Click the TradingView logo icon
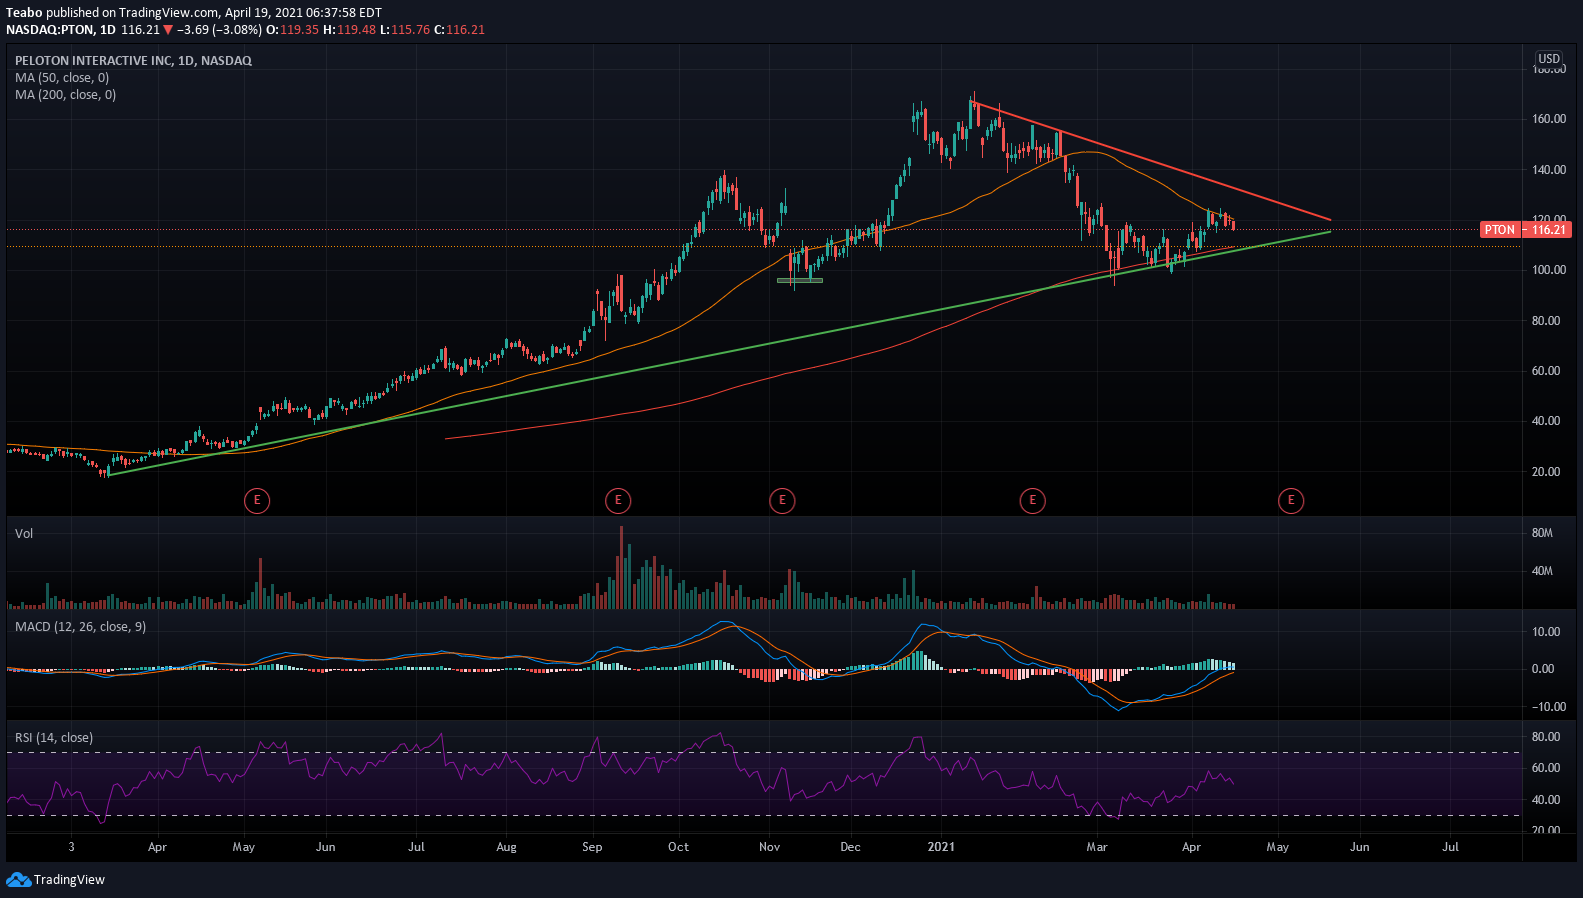The height and width of the screenshot is (898, 1583). point(18,879)
